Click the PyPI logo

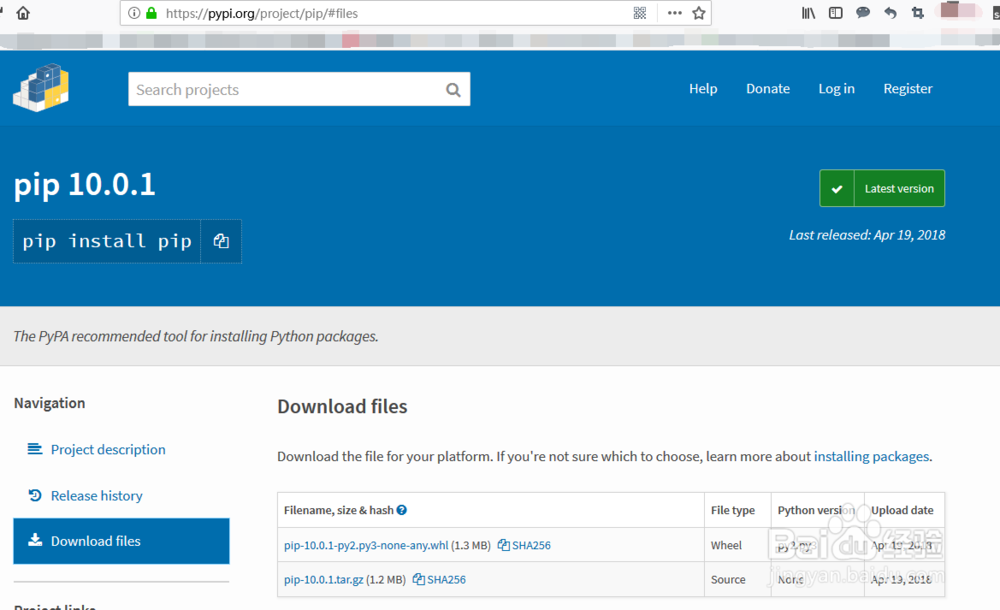(41, 88)
